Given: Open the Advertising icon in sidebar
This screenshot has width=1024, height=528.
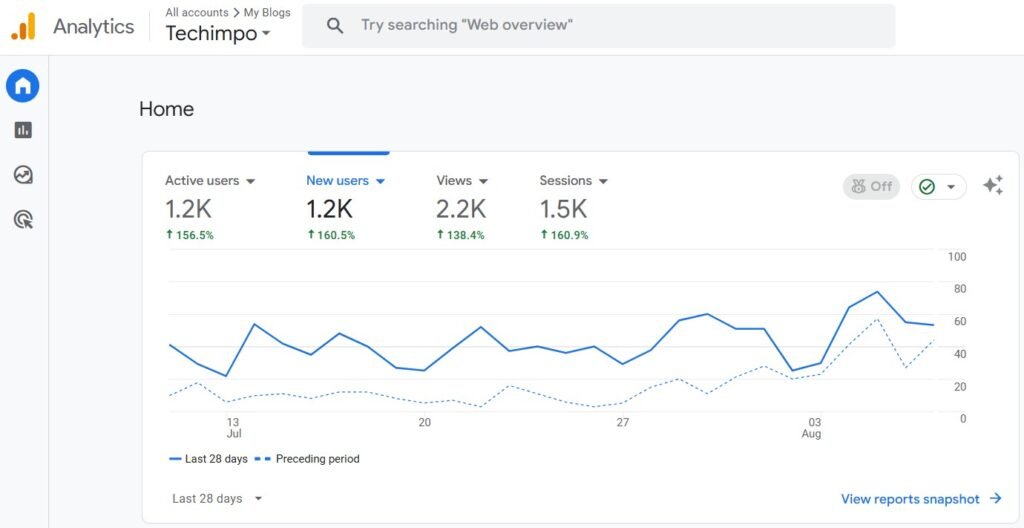Looking at the screenshot, I should pos(23,219).
